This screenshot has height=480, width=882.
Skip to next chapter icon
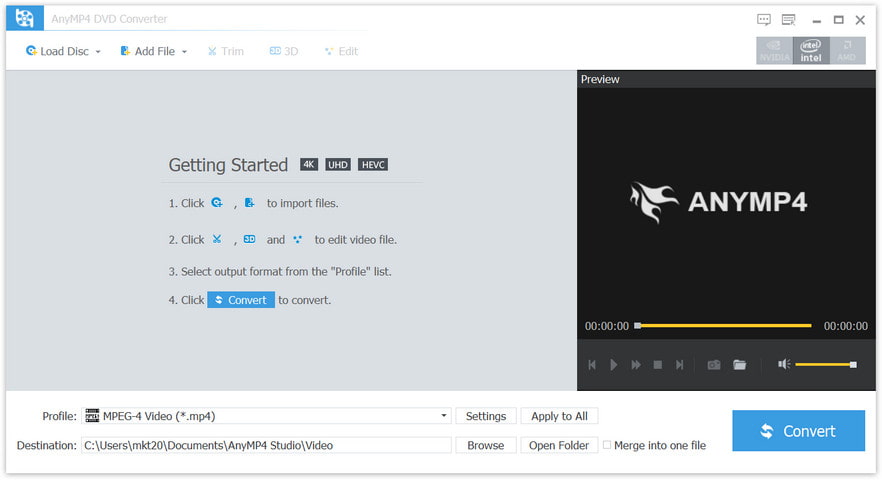(680, 365)
